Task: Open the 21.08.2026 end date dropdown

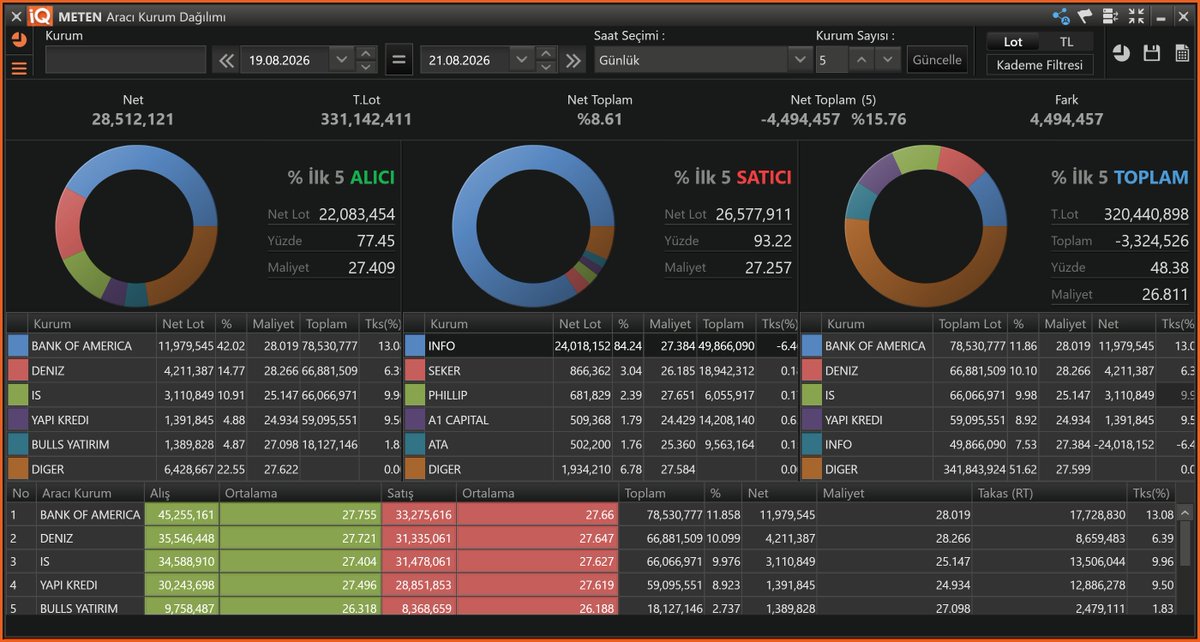Action: [x=521, y=60]
